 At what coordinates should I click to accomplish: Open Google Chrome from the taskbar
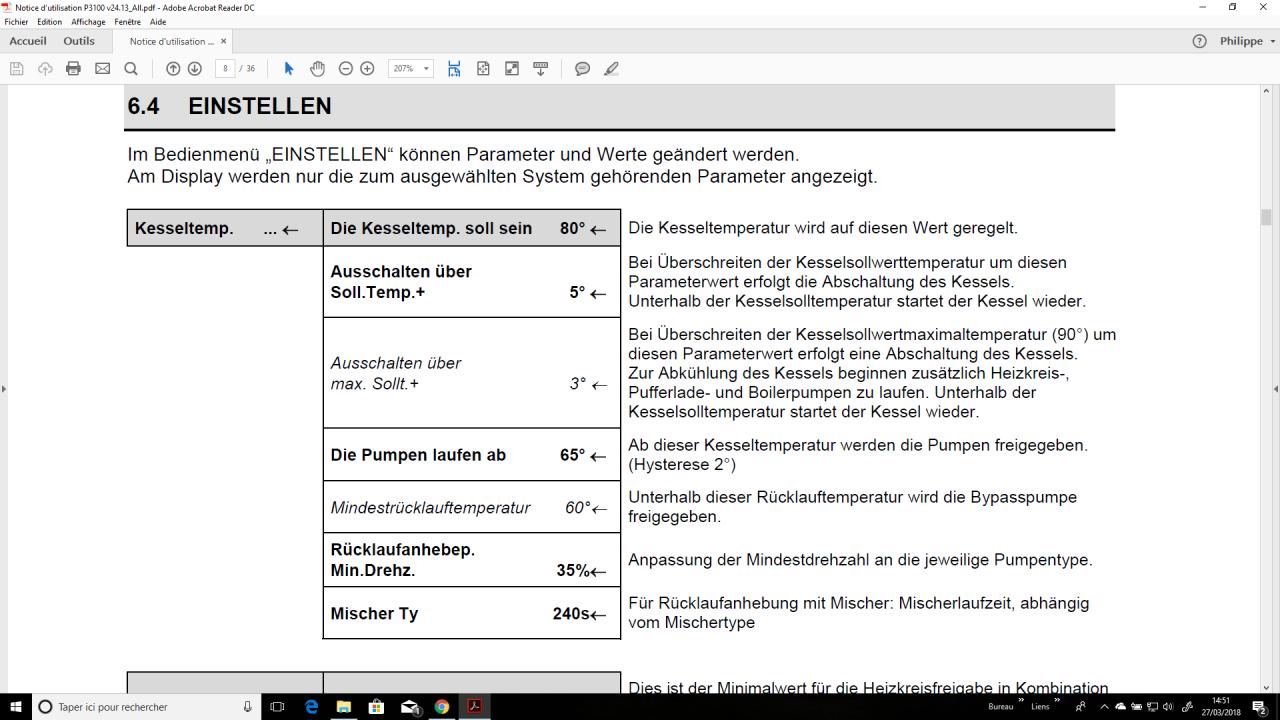[442, 707]
